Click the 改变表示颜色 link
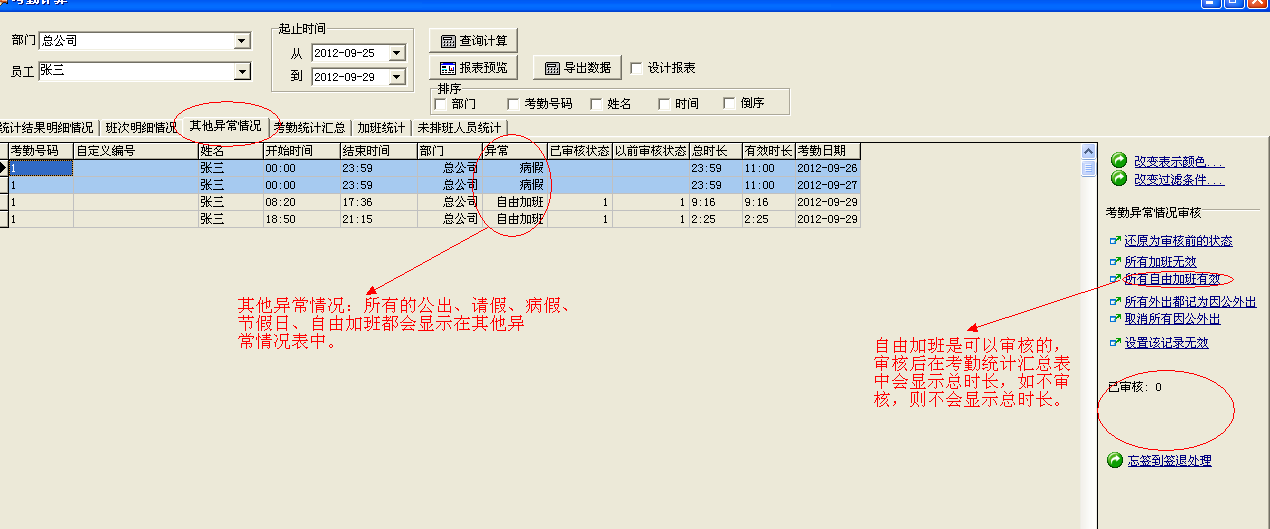The image size is (1270, 529). pyautogui.click(x=1178, y=161)
